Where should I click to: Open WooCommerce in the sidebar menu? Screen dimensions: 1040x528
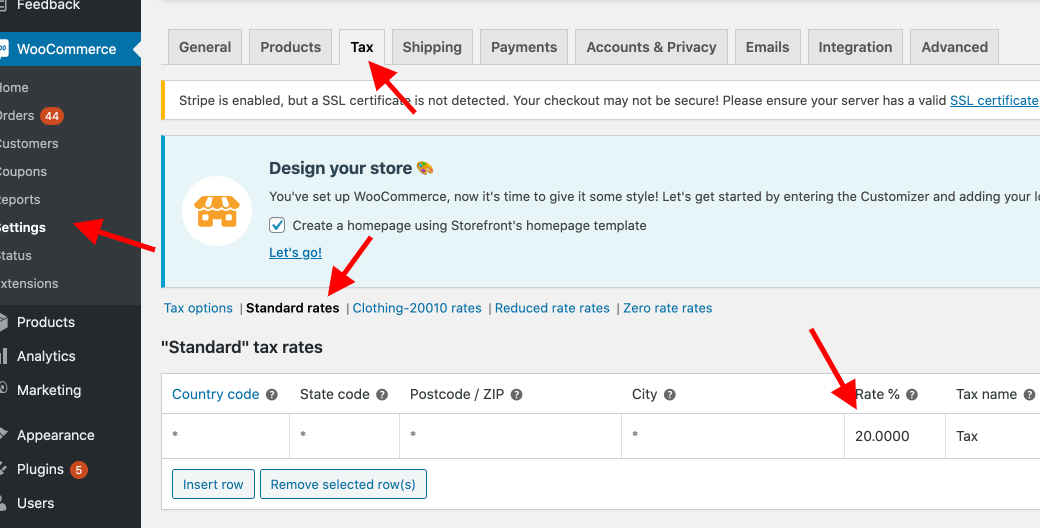coord(66,49)
